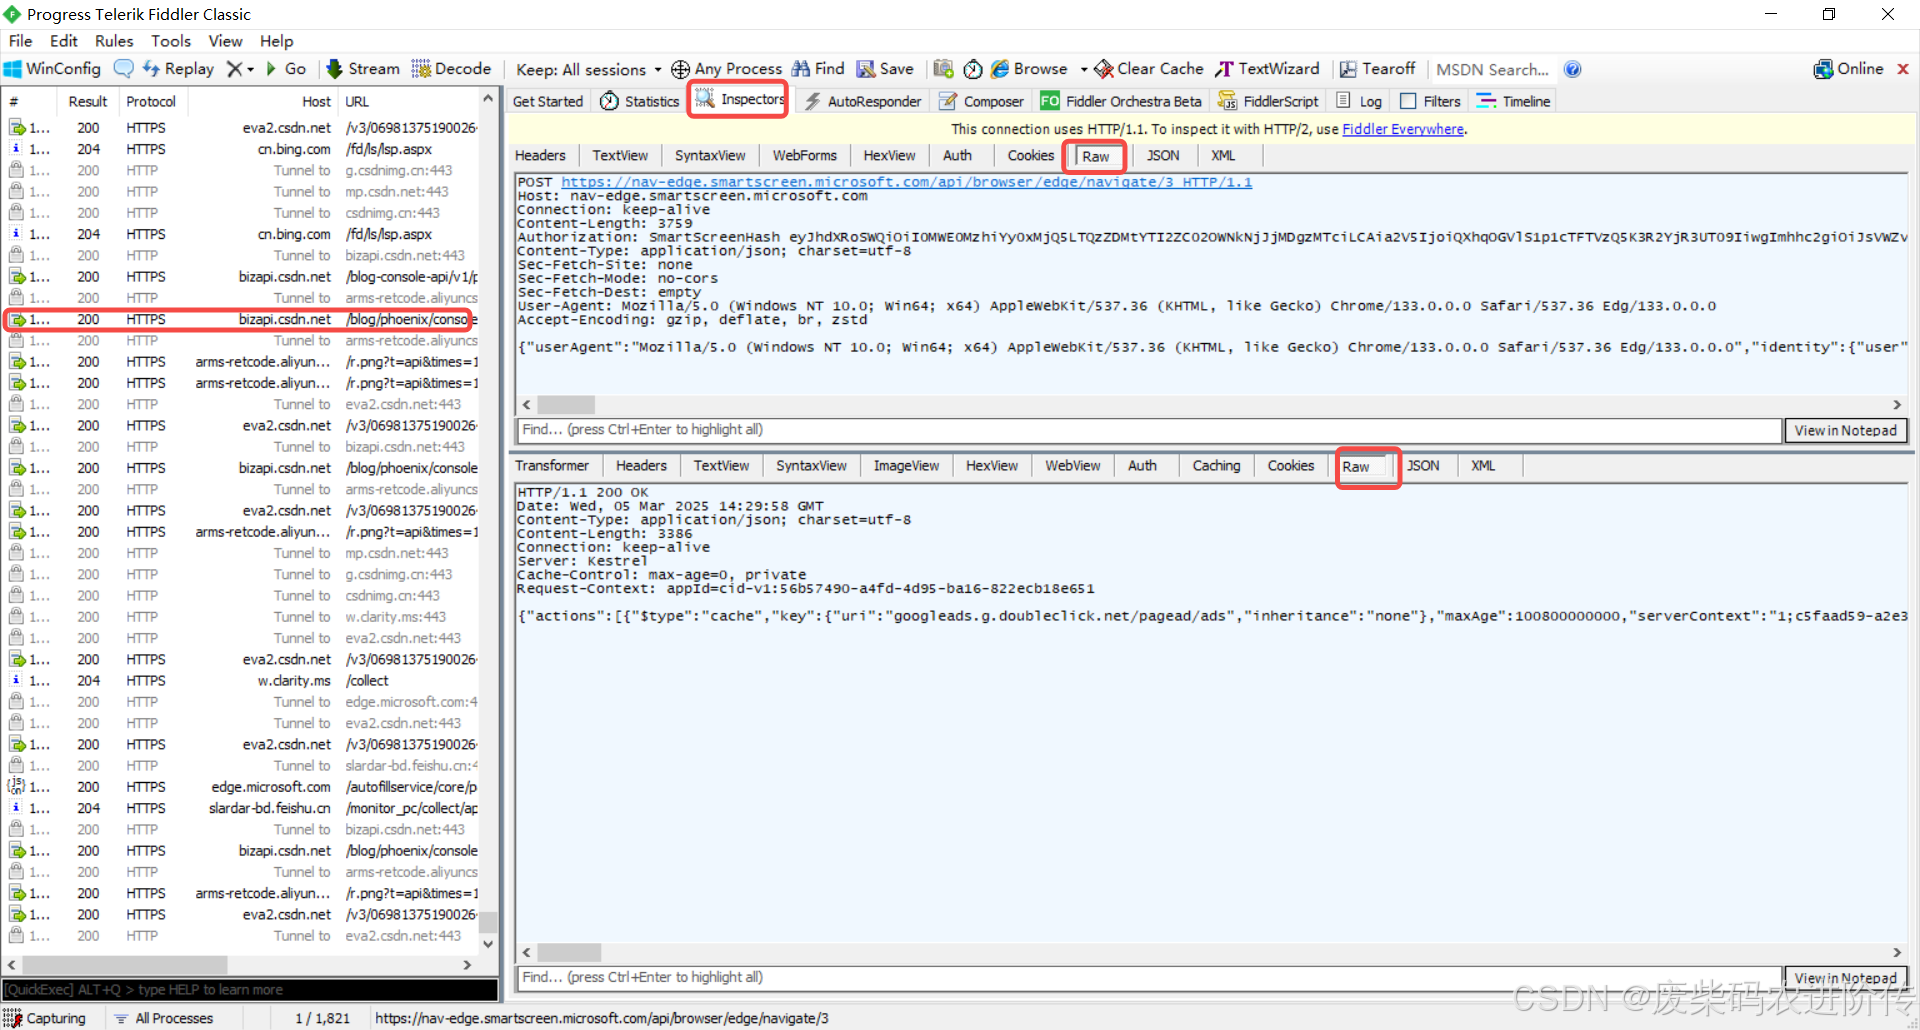
Task: Click Tearoff to detach inspectors
Action: pos(1377,69)
